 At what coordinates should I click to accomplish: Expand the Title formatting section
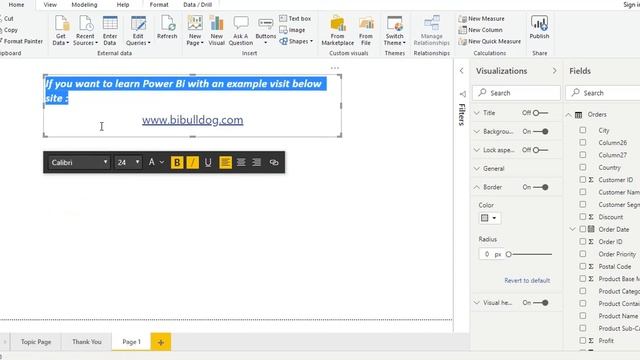coord(477,113)
